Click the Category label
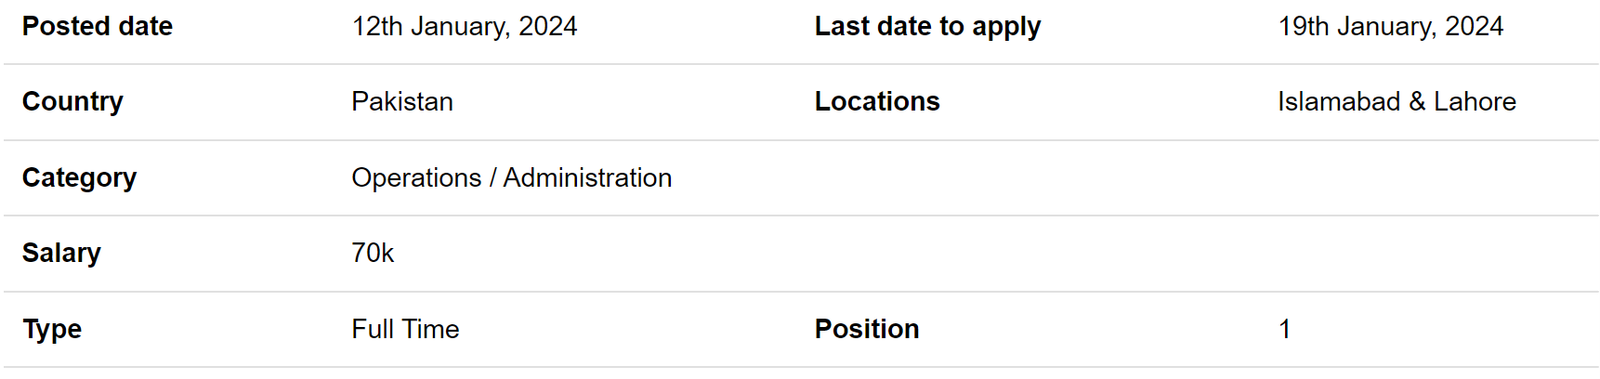Viewport: 1600px width, 379px height. tap(79, 178)
